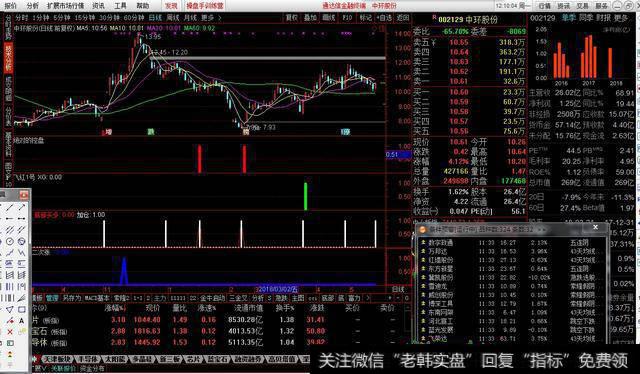
Task: Sort the list by 换手% column
Action: (x=285, y=308)
